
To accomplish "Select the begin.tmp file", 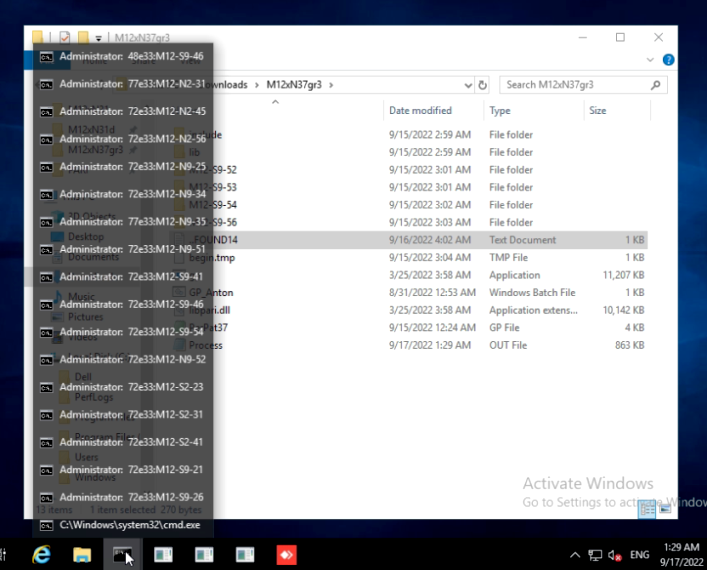I will pos(410,257).
